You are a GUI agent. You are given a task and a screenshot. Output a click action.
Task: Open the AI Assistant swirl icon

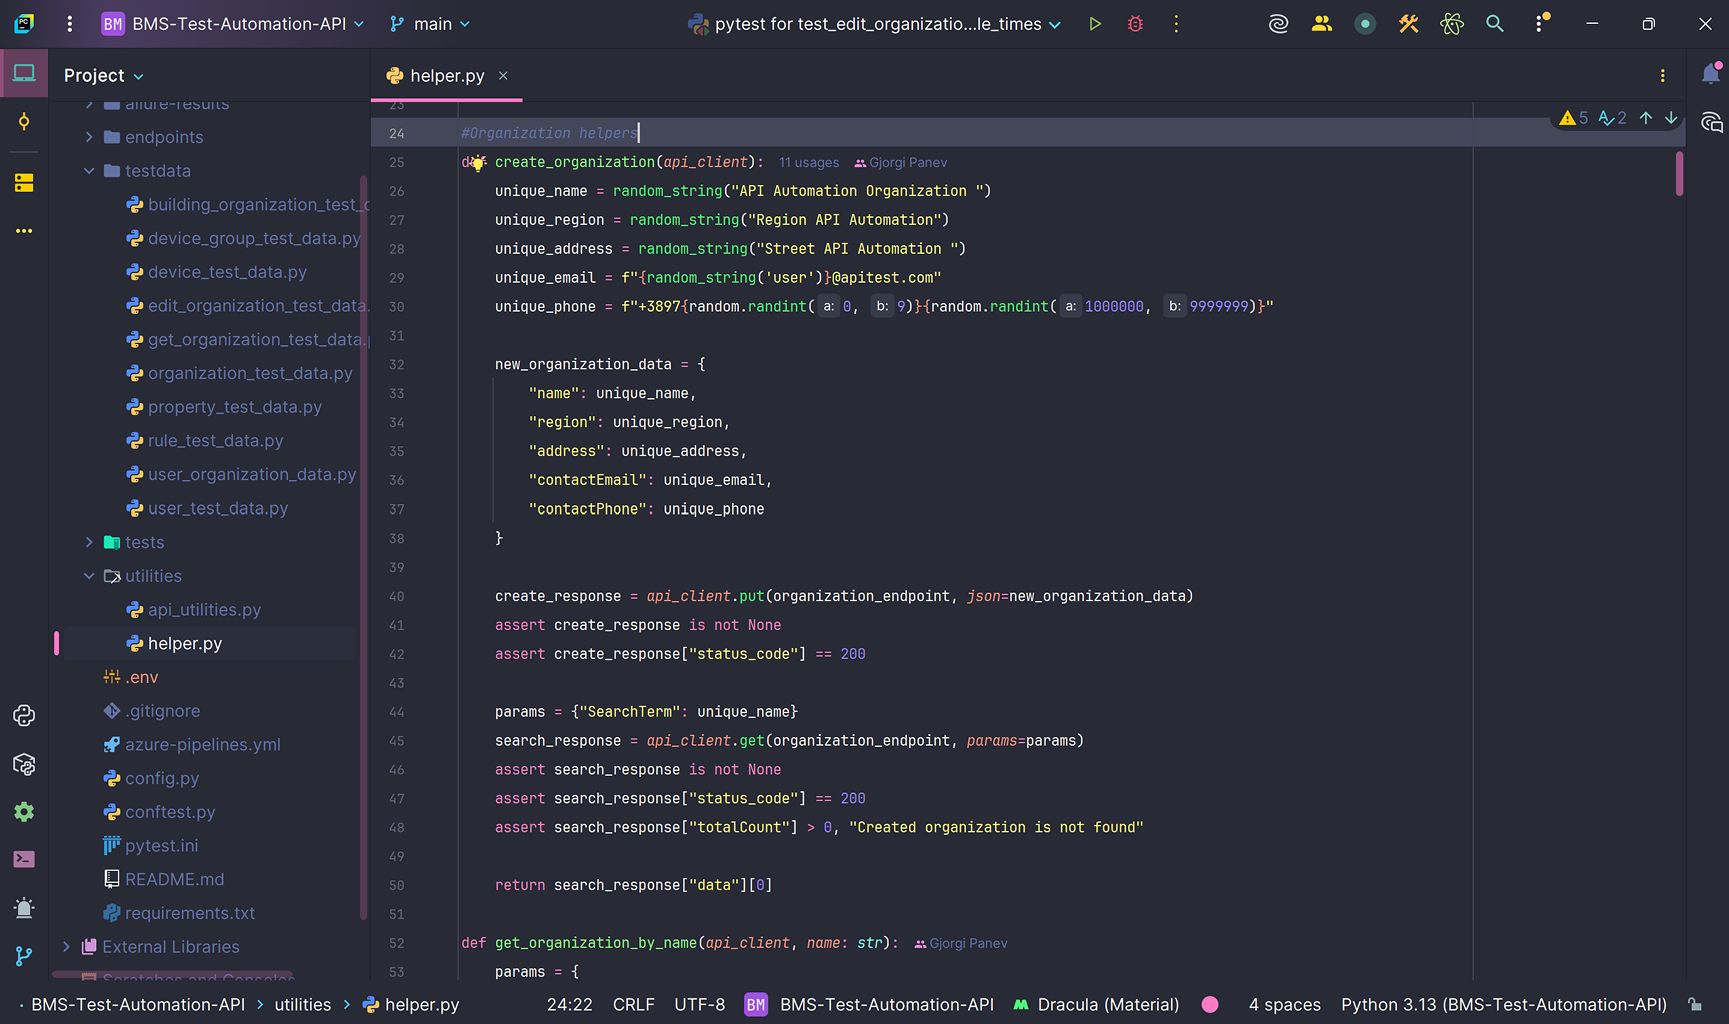pyautogui.click(x=1278, y=23)
